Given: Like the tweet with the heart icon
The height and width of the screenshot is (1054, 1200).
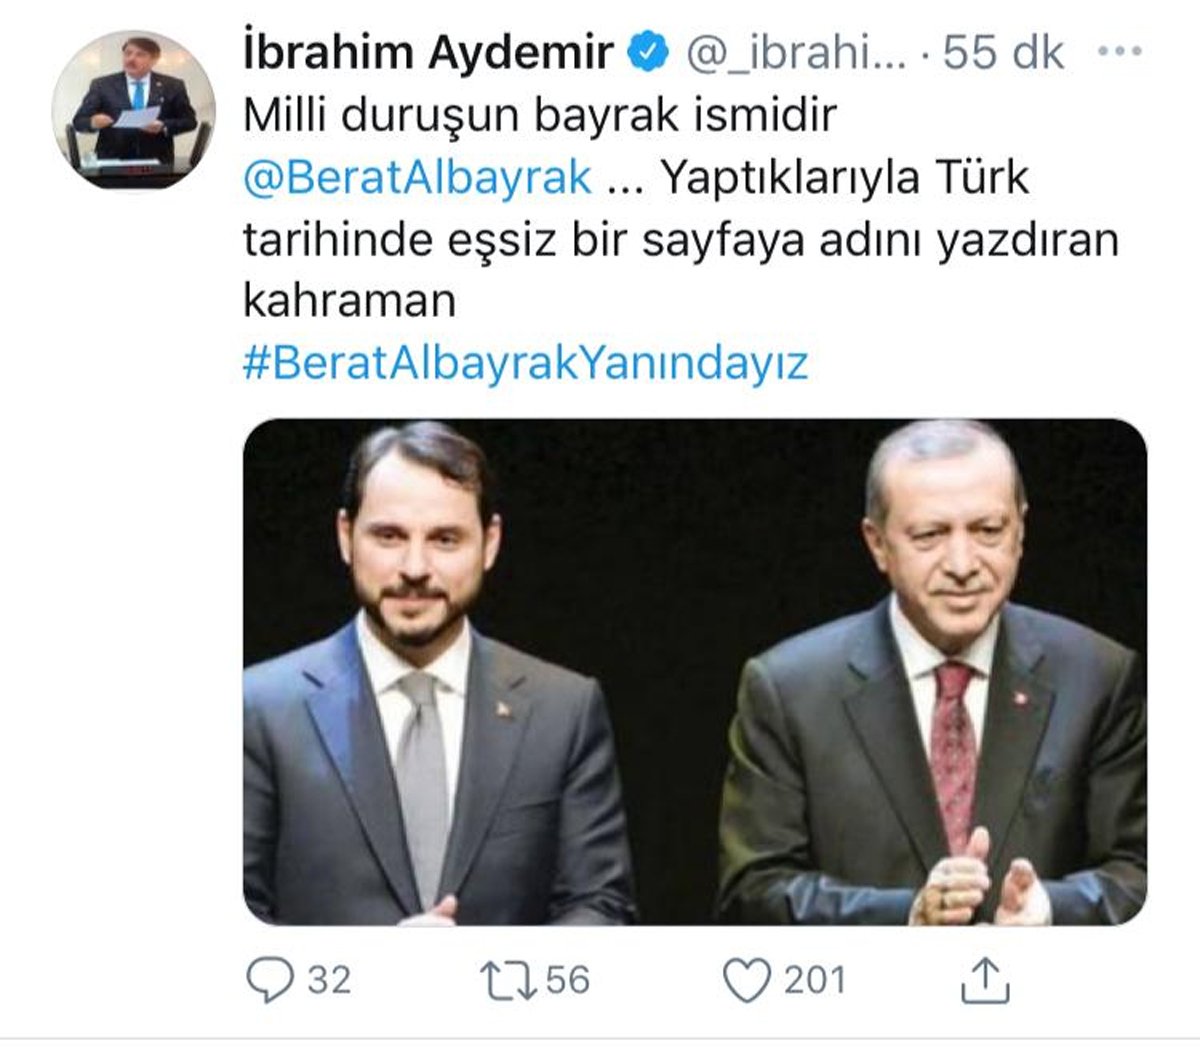Looking at the screenshot, I should tap(747, 979).
